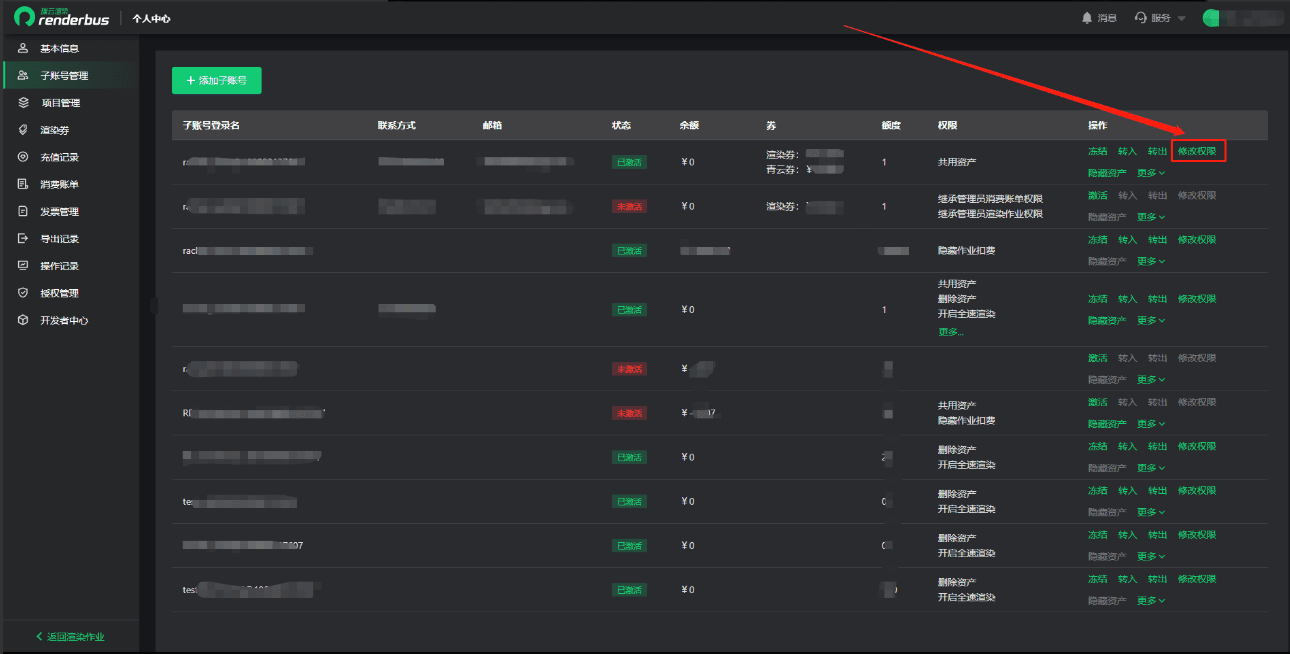1290x654 pixels.
Task: Click 返回渲染作业 at the sidebar bottom
Action: [70, 636]
